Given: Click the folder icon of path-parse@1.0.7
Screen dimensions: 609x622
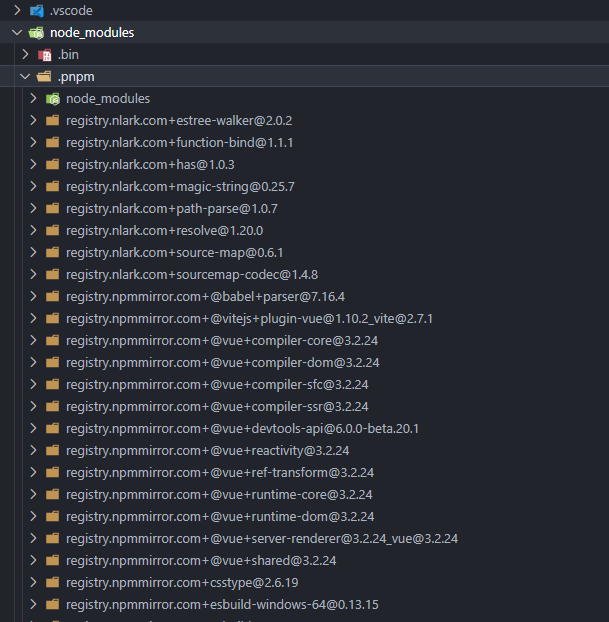Looking at the screenshot, I should (52, 209).
